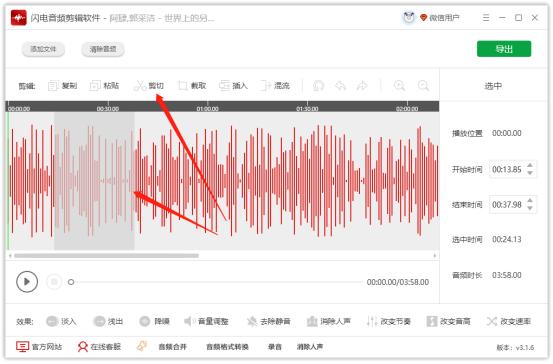Open 在线客服 (online support) link

[99, 347]
